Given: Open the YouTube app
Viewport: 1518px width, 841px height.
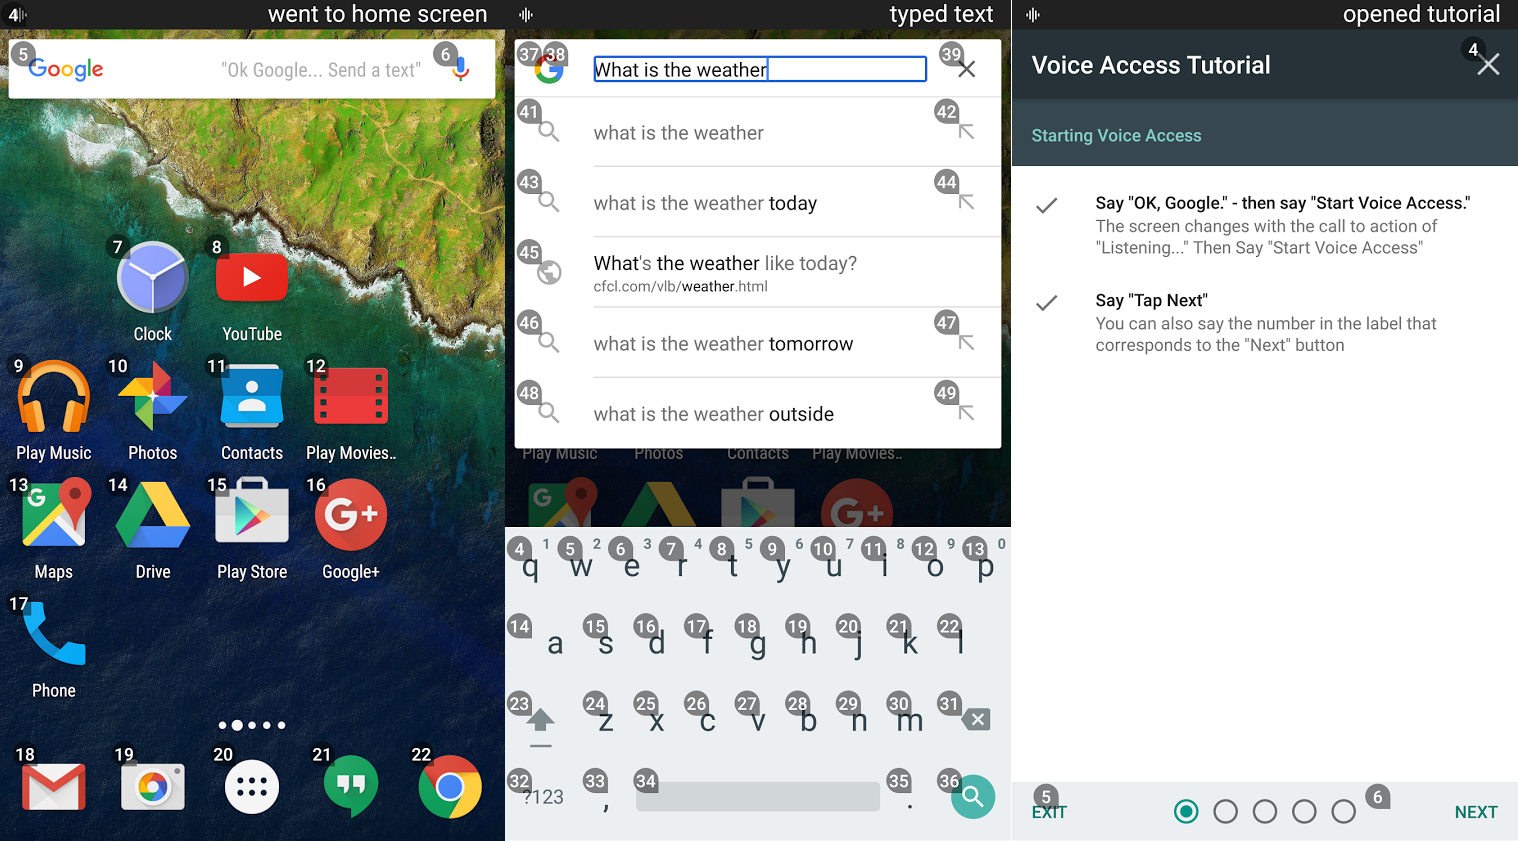Looking at the screenshot, I should tap(251, 279).
